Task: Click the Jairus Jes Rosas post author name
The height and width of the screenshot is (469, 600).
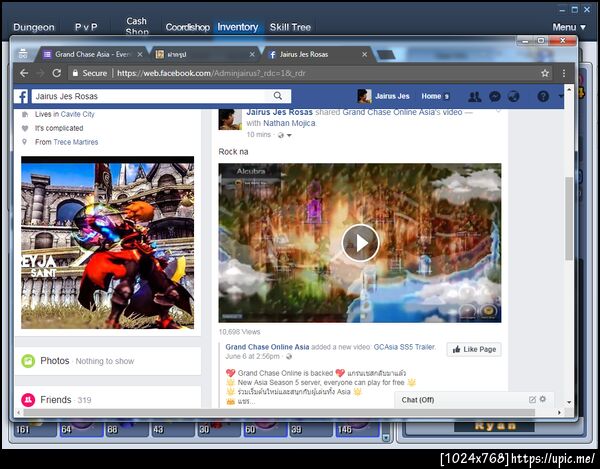Action: [x=279, y=112]
